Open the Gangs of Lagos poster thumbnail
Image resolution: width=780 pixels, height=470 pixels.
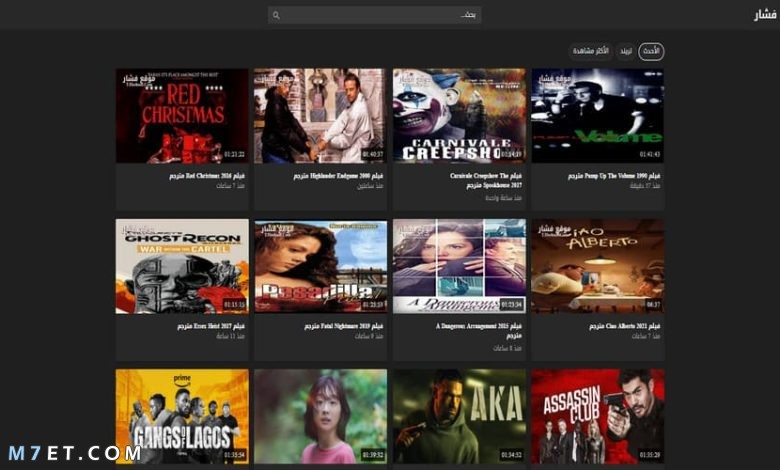coord(182,417)
